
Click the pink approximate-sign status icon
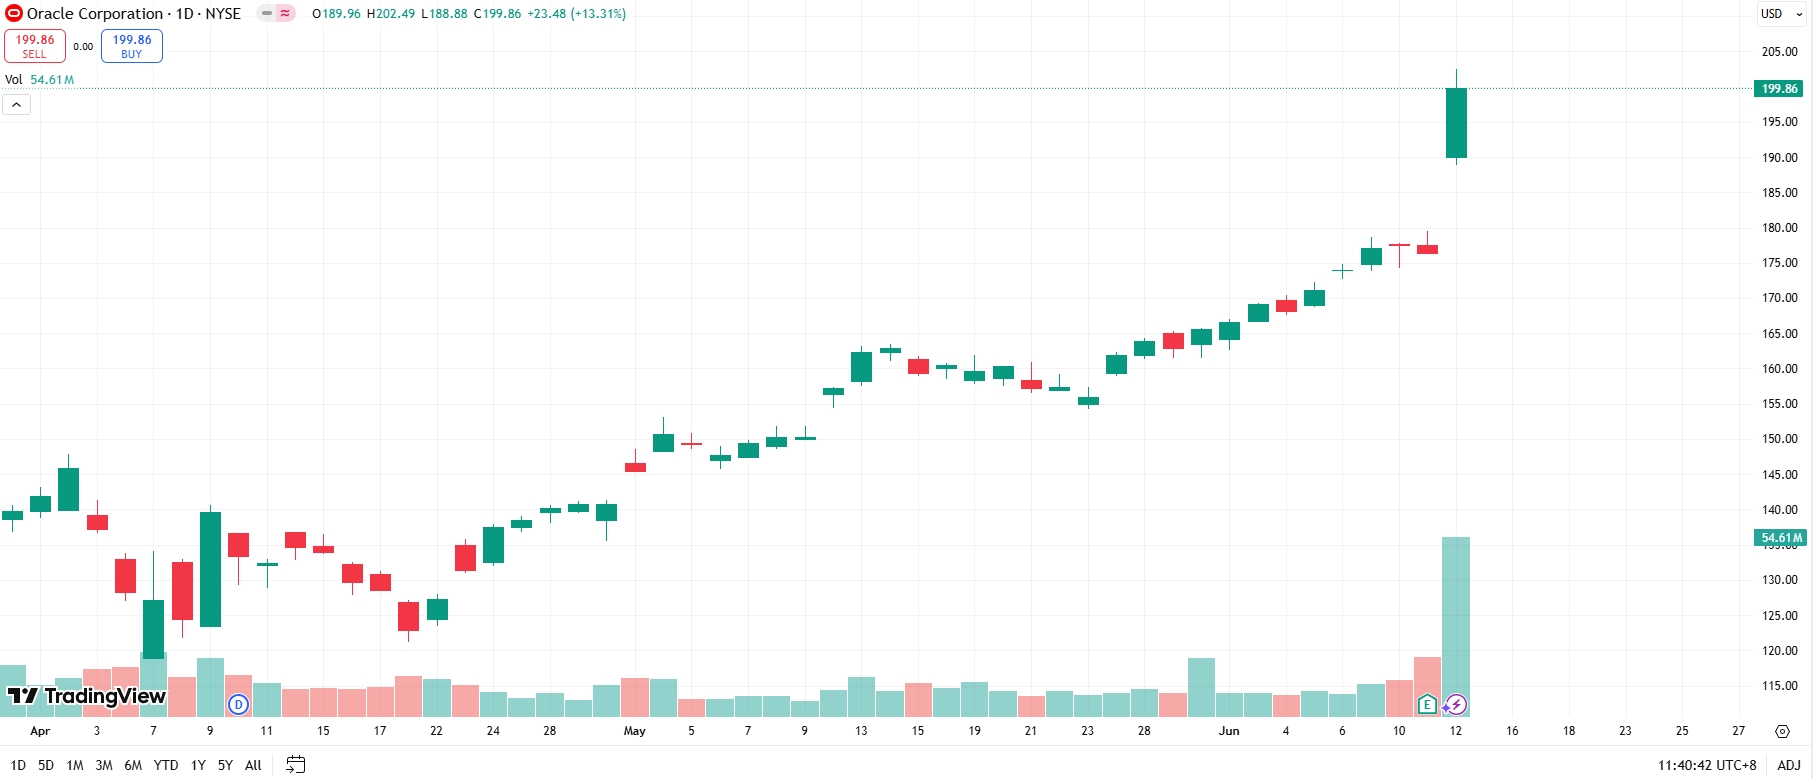[285, 13]
